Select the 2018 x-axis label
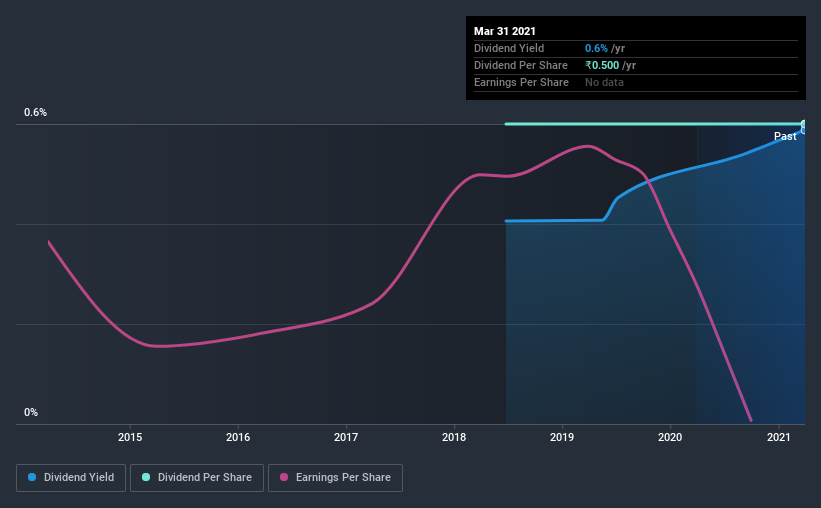This screenshot has height=508, width=821. [454, 437]
